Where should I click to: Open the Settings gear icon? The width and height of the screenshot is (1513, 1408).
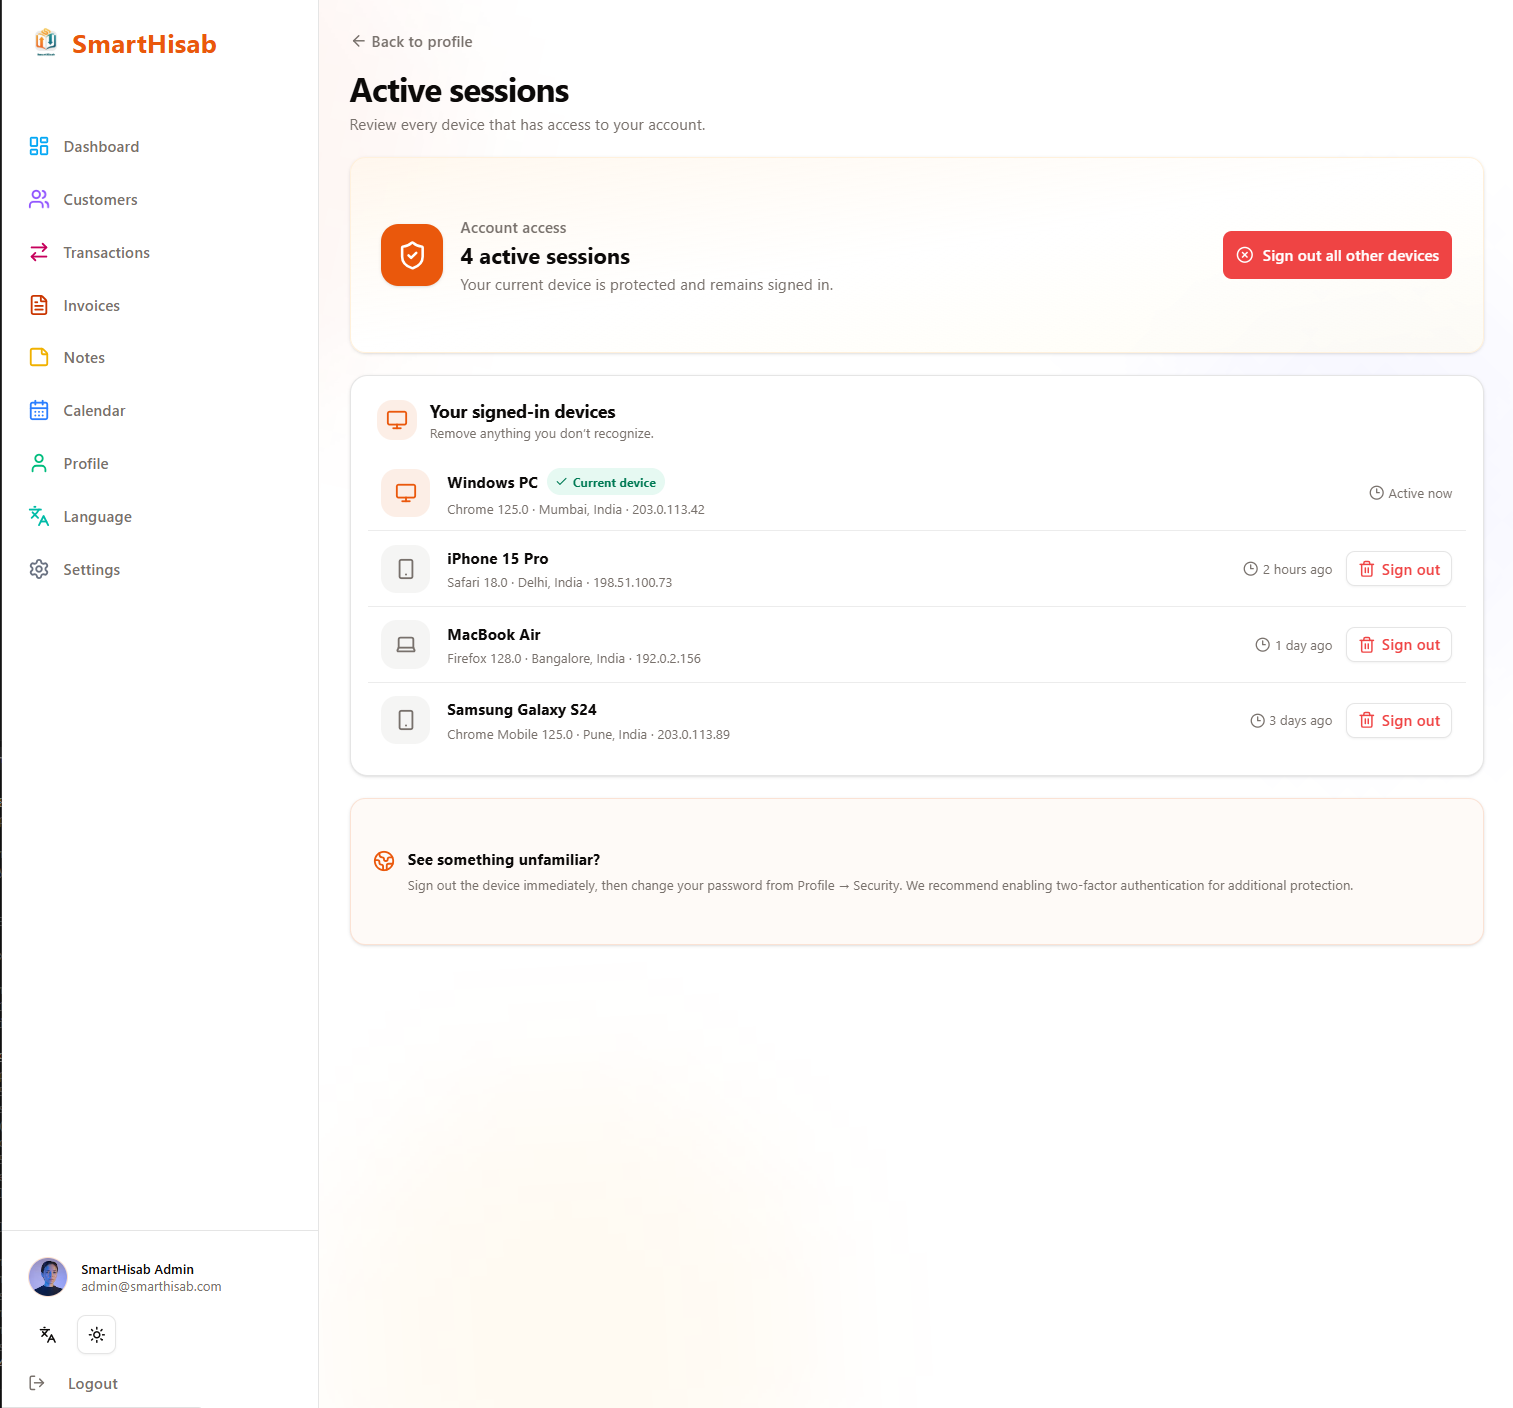[x=39, y=569]
